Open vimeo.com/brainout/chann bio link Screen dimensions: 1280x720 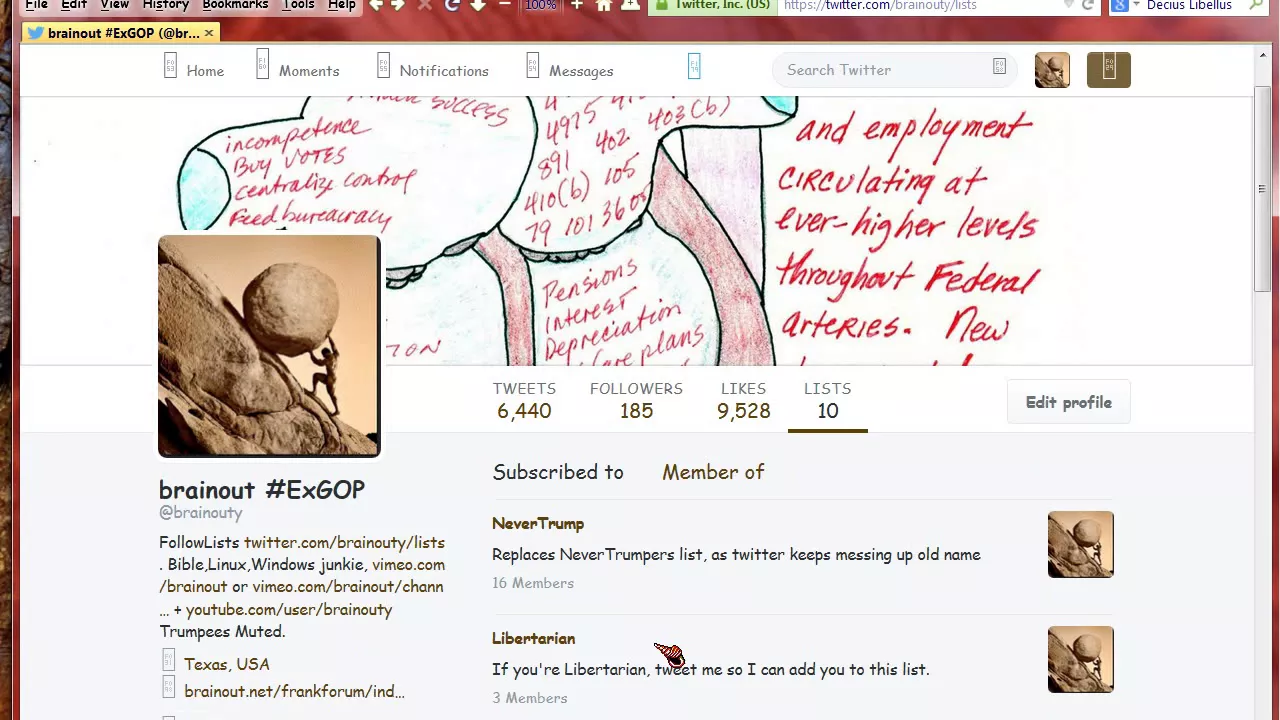point(347,587)
